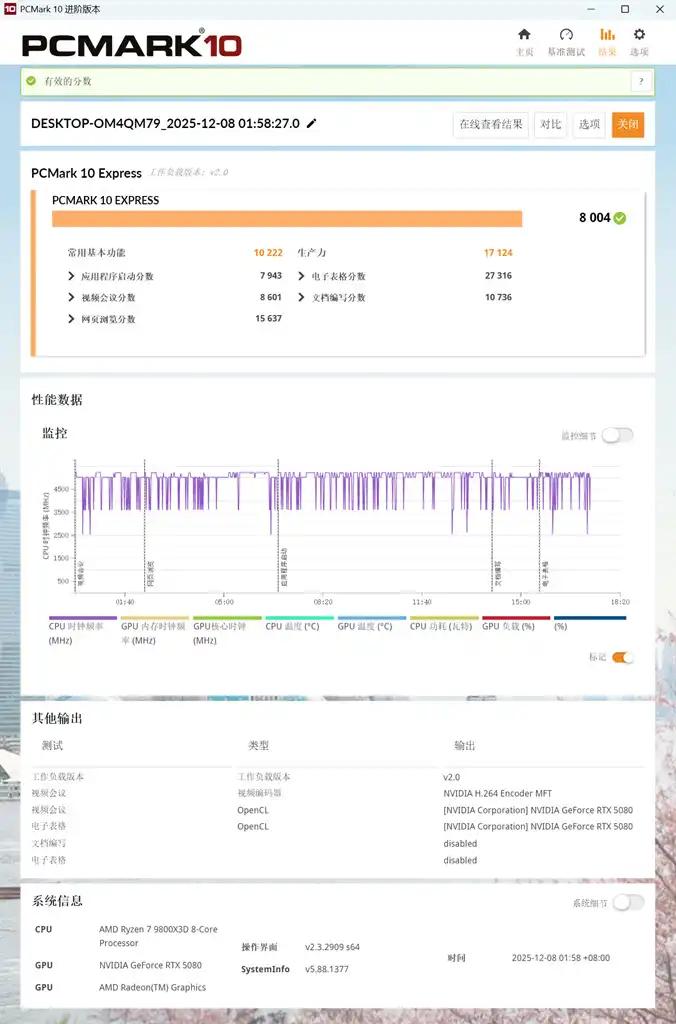Viewport: 676px width, 1024px height.
Task: Click the 生产力 score 17 124
Action: click(498, 253)
